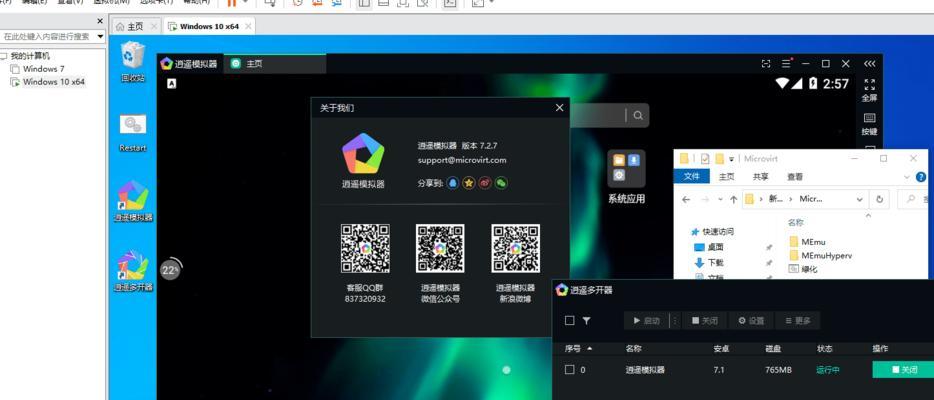Click the VMware library search input field
Image resolution: width=934 pixels, height=400 pixels.
point(48,36)
